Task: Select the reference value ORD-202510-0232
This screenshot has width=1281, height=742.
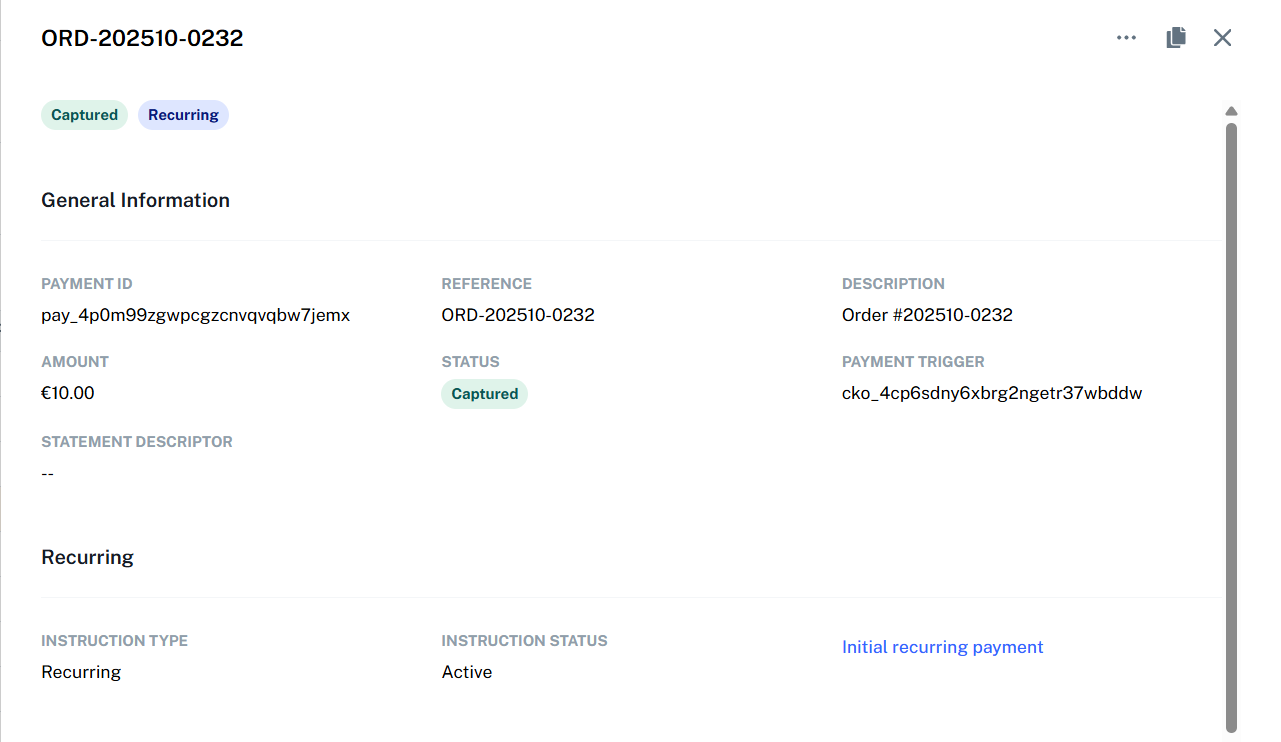Action: click(x=518, y=314)
